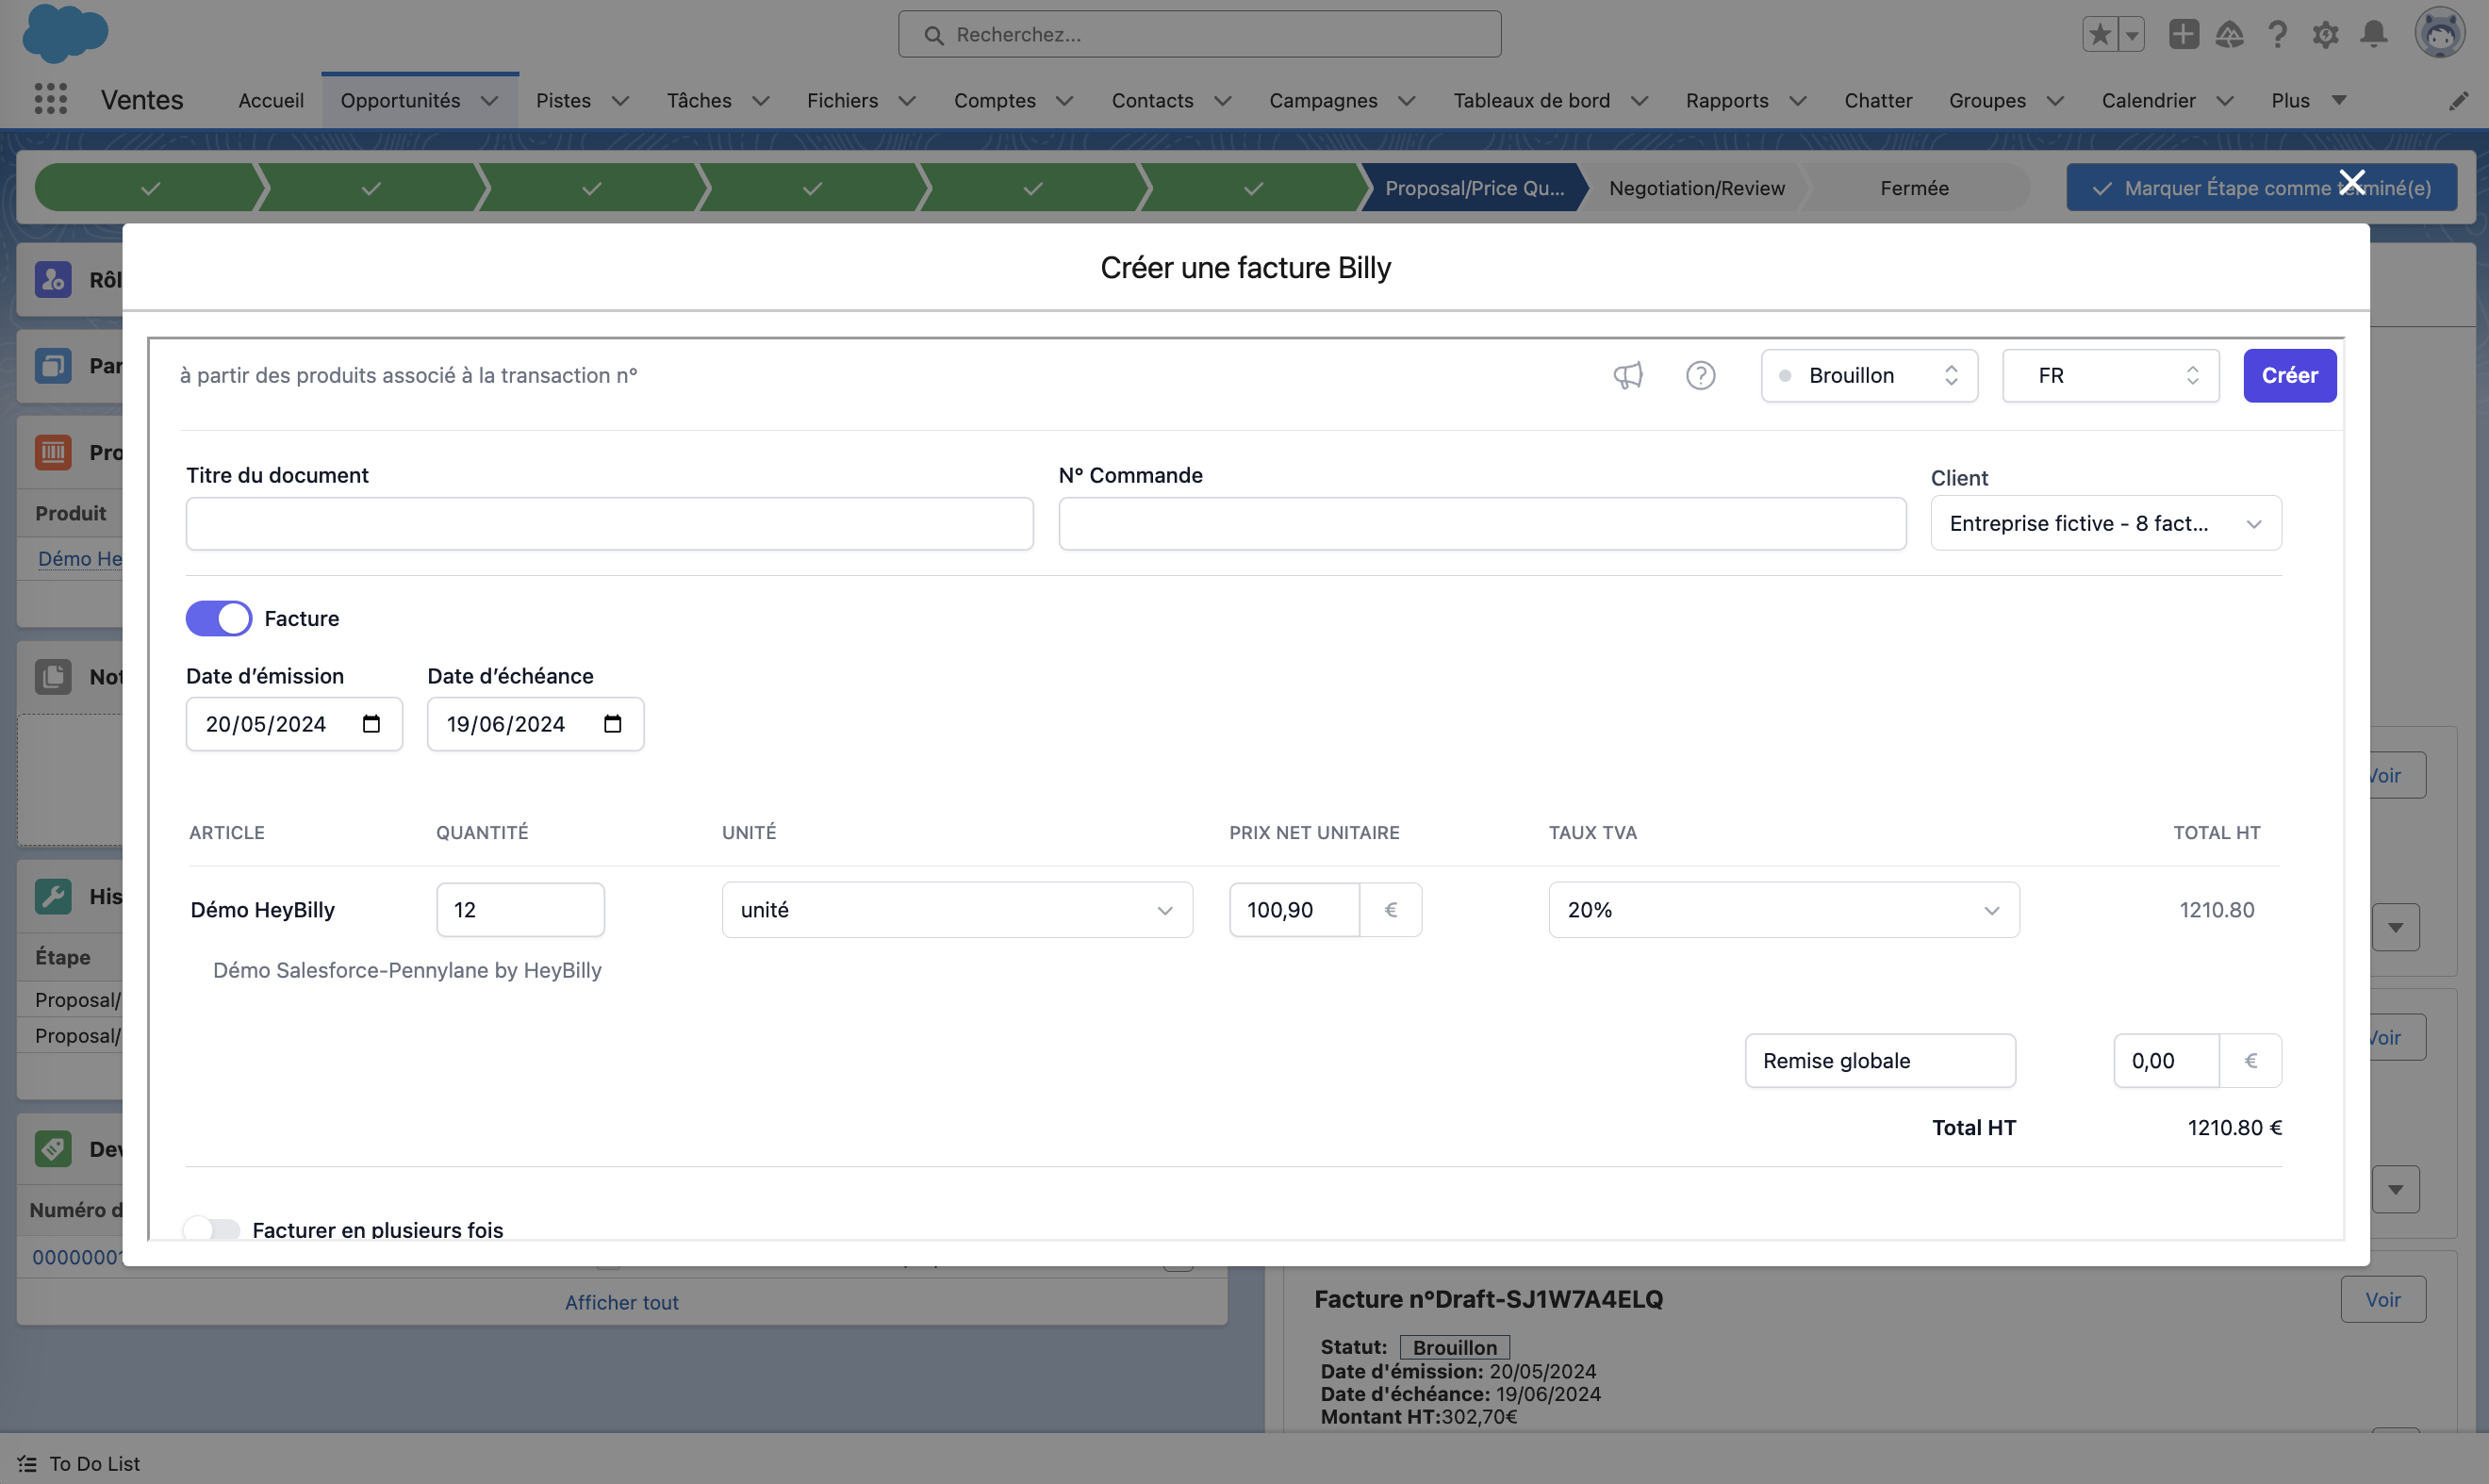
Task: Go to Accueil tab
Action: coord(271,100)
